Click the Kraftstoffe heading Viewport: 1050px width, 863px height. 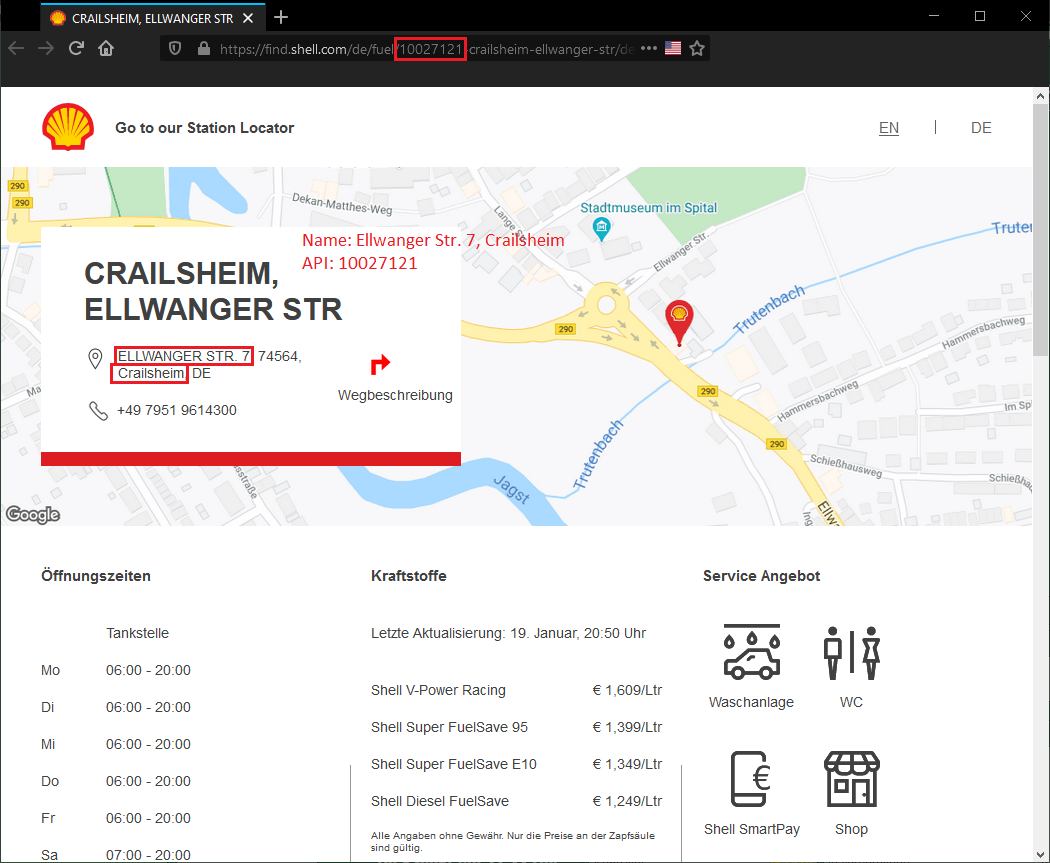(x=408, y=576)
